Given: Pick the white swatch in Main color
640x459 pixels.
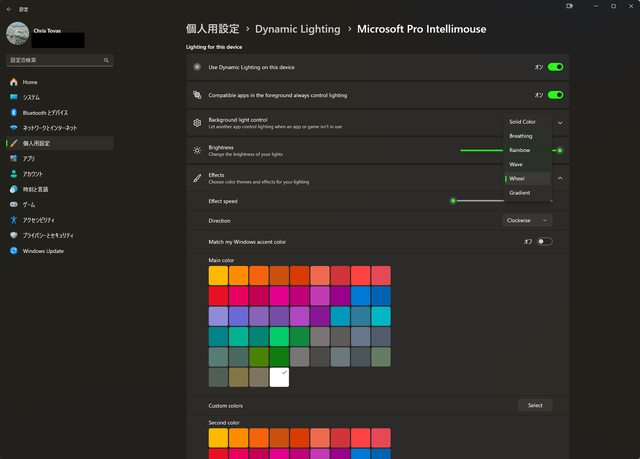Looking at the screenshot, I should (279, 378).
